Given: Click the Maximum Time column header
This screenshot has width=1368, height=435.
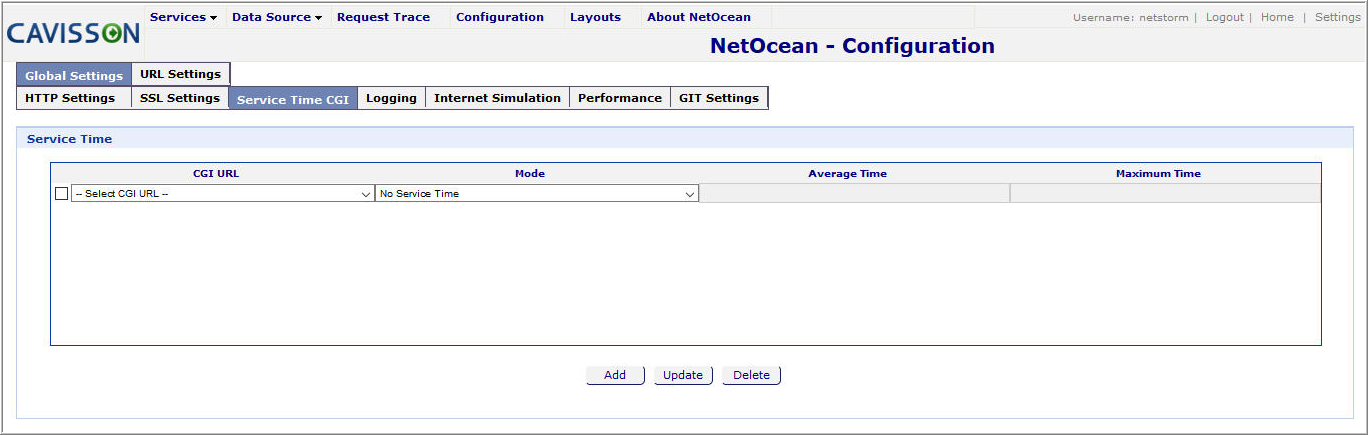Looking at the screenshot, I should tap(1158, 174).
